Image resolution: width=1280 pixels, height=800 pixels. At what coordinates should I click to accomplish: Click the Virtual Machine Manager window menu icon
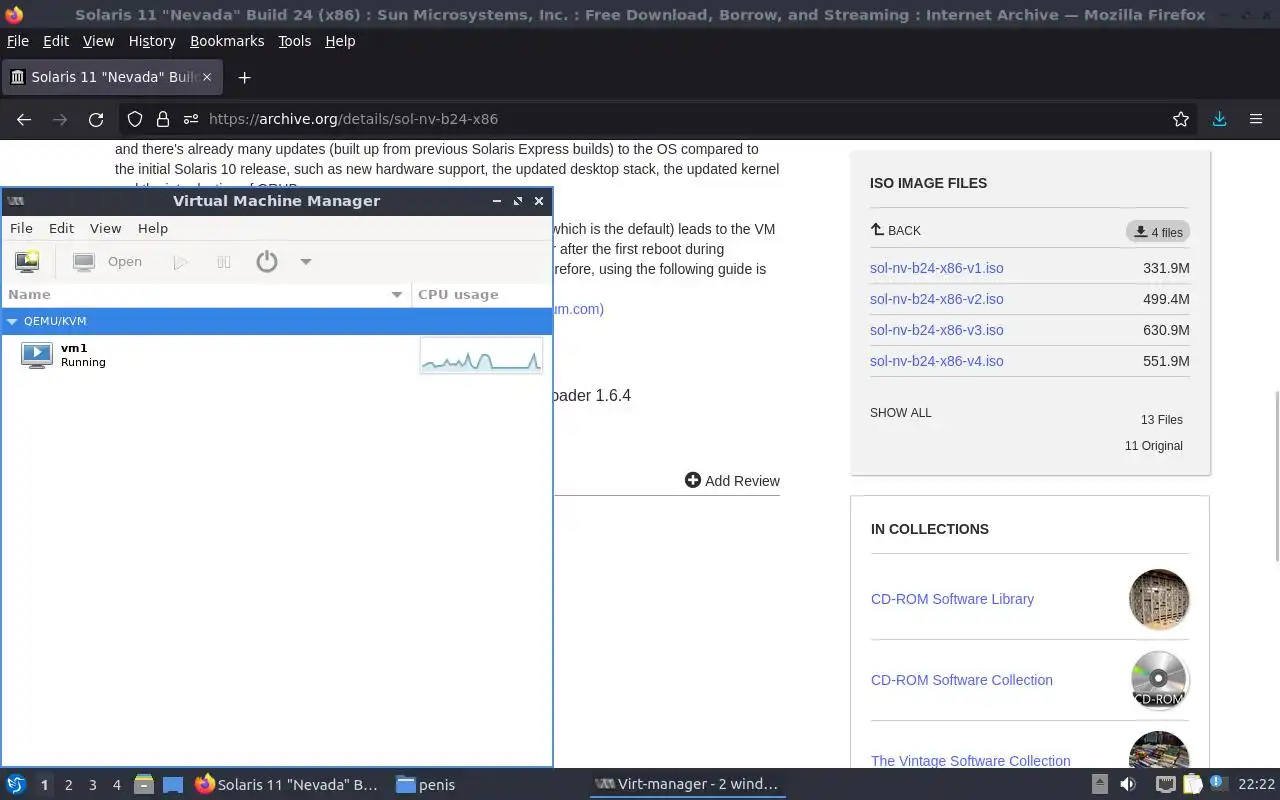[x=15, y=201]
